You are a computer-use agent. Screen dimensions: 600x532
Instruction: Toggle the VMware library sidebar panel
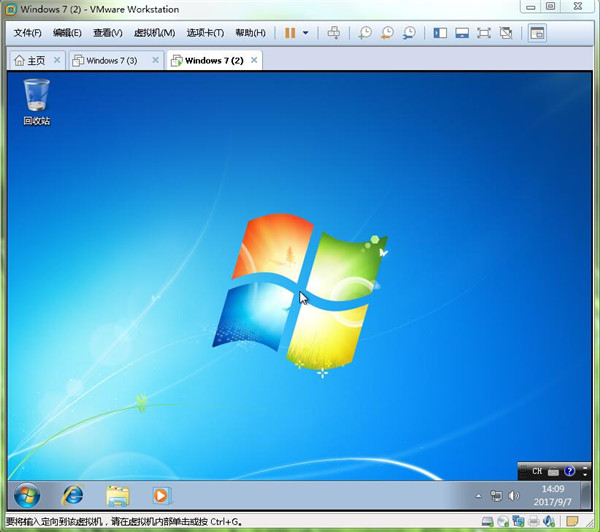[x=440, y=33]
